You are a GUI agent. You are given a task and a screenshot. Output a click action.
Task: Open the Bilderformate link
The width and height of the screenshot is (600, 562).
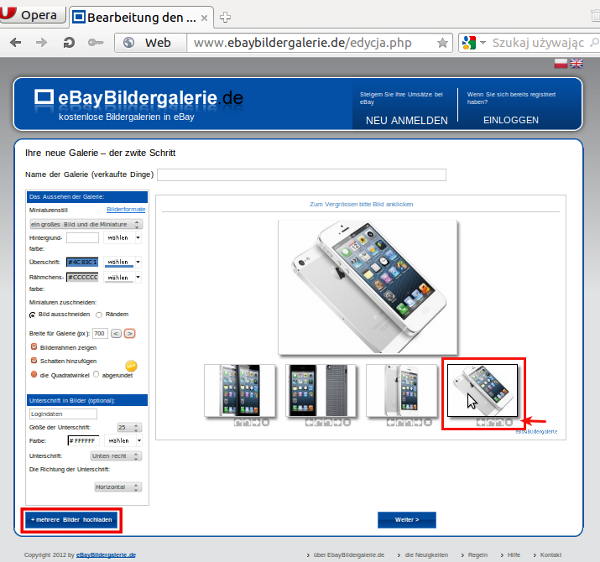click(126, 209)
